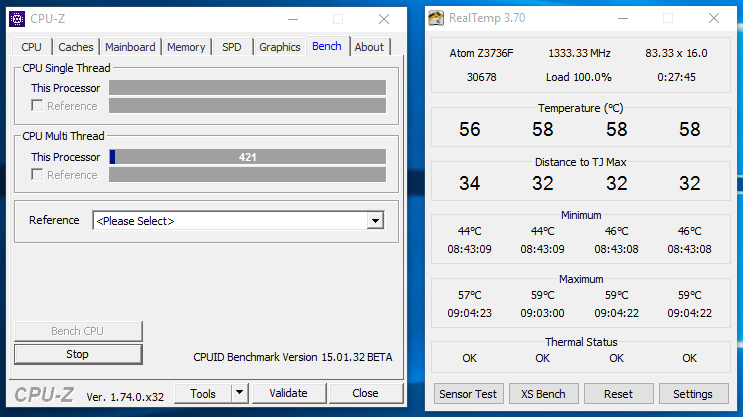This screenshot has width=743, height=417.
Task: Switch to the Graphics tab
Action: point(280,47)
